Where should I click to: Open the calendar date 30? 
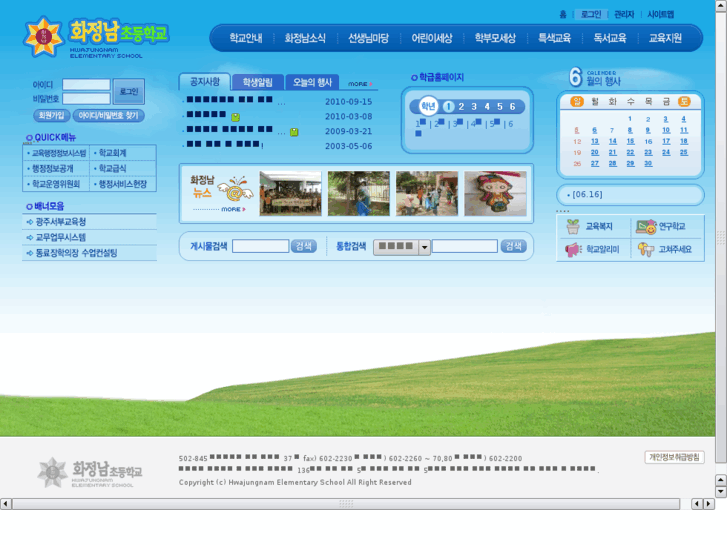point(648,164)
